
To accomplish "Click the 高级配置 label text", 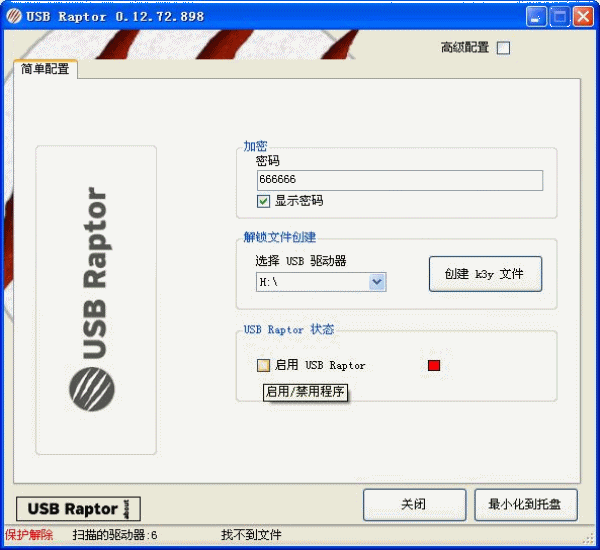I will click(x=465, y=47).
